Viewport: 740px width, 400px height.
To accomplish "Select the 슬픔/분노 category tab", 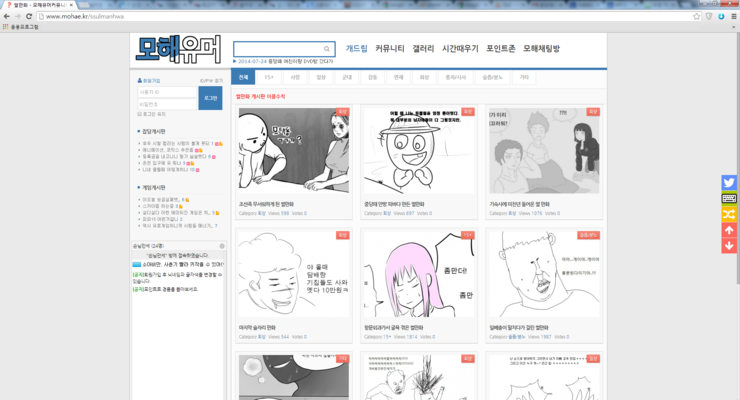I will pos(492,77).
